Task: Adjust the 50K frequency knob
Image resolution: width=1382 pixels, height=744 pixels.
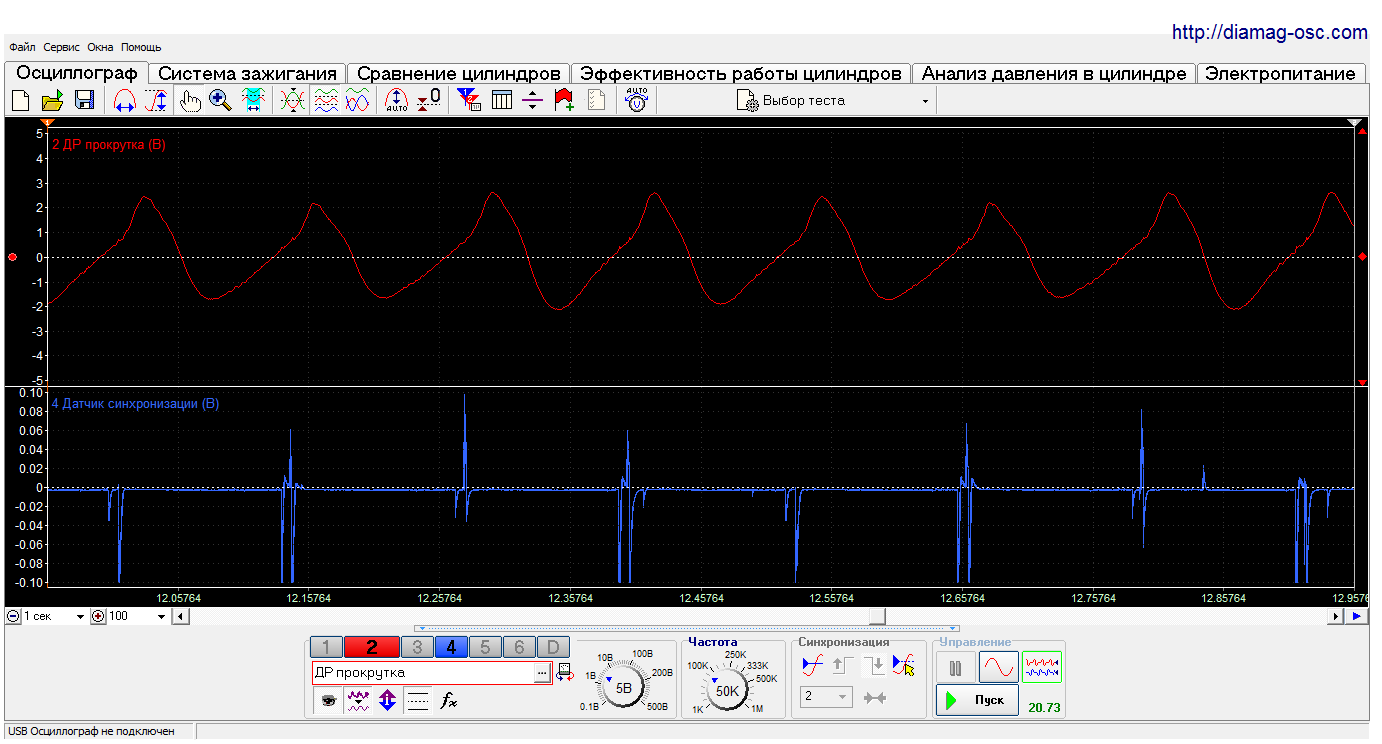Action: [x=728, y=690]
